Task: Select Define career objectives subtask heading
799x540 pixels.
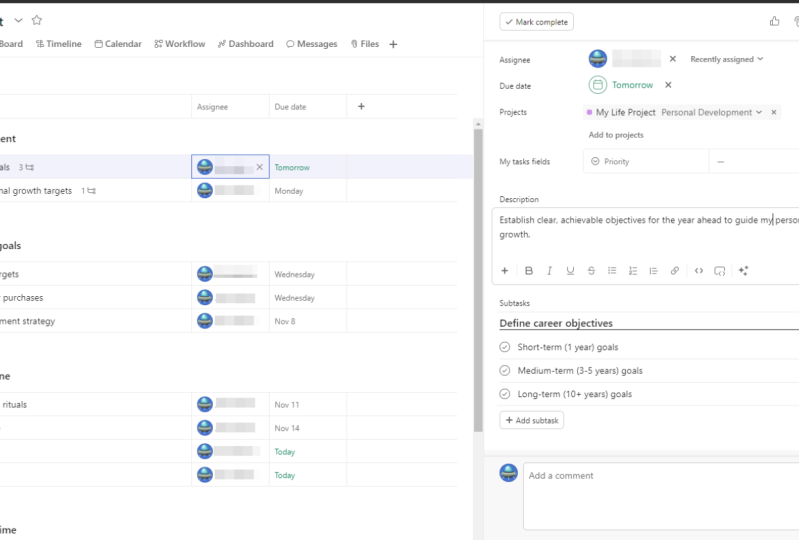Action: pos(556,323)
